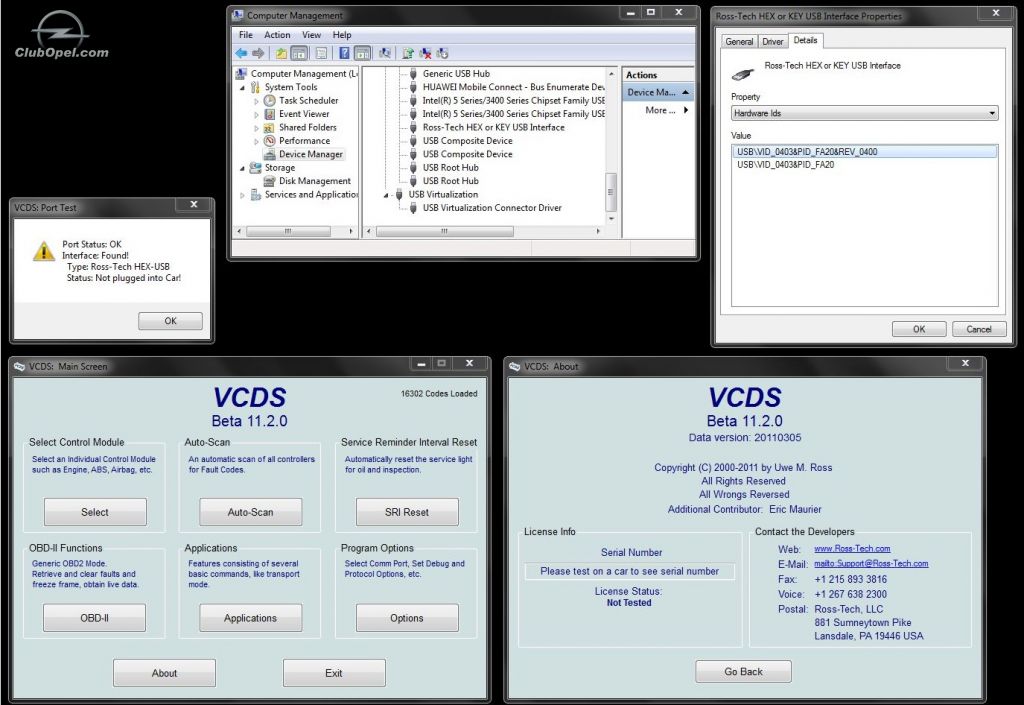Click device list horizontal scrollbar thumb
The image size is (1024, 705).
click(x=445, y=231)
